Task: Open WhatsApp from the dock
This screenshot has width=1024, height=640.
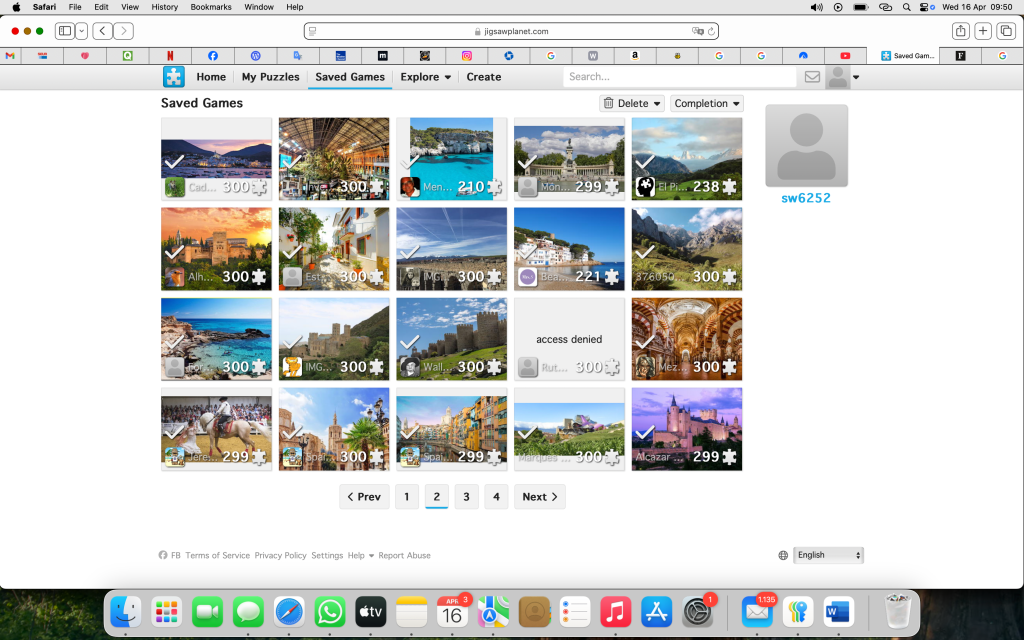Action: click(330, 611)
